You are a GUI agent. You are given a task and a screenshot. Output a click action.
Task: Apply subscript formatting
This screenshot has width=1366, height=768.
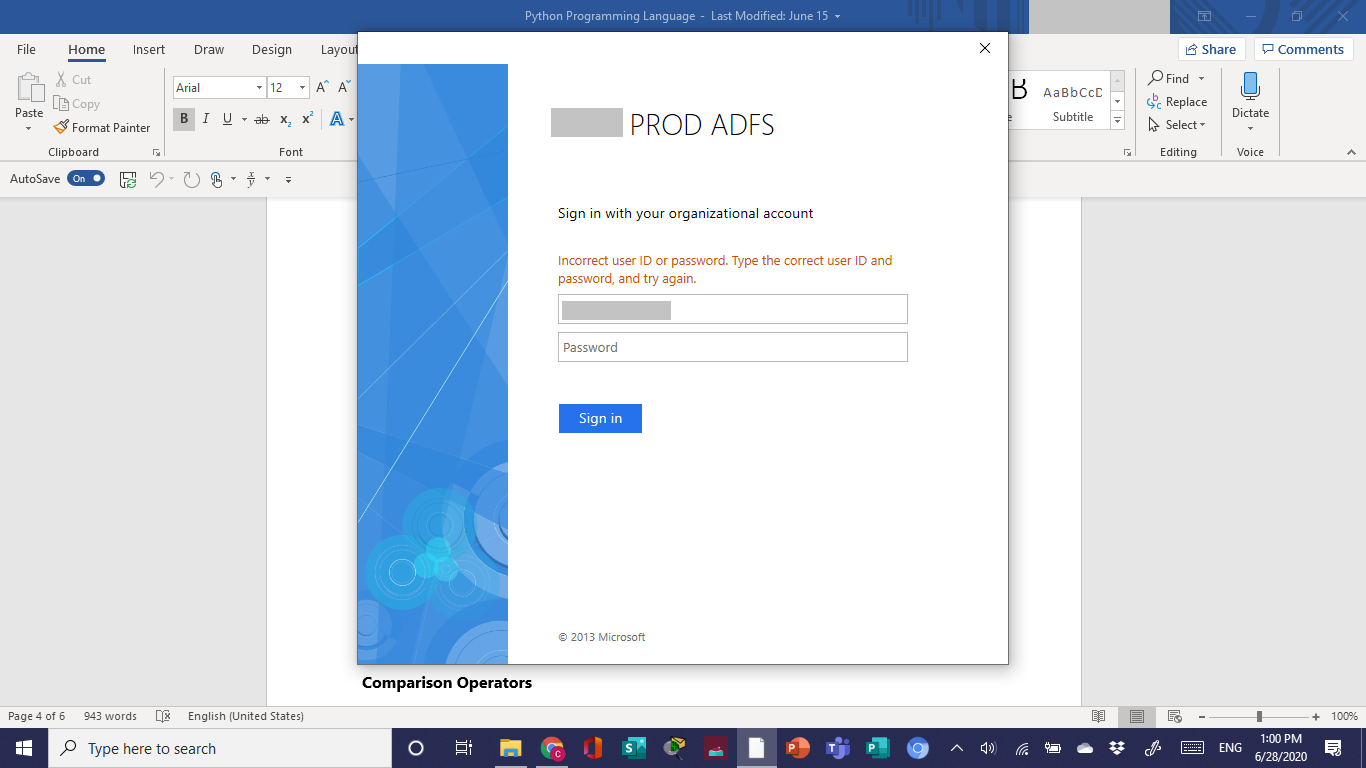[x=285, y=119]
